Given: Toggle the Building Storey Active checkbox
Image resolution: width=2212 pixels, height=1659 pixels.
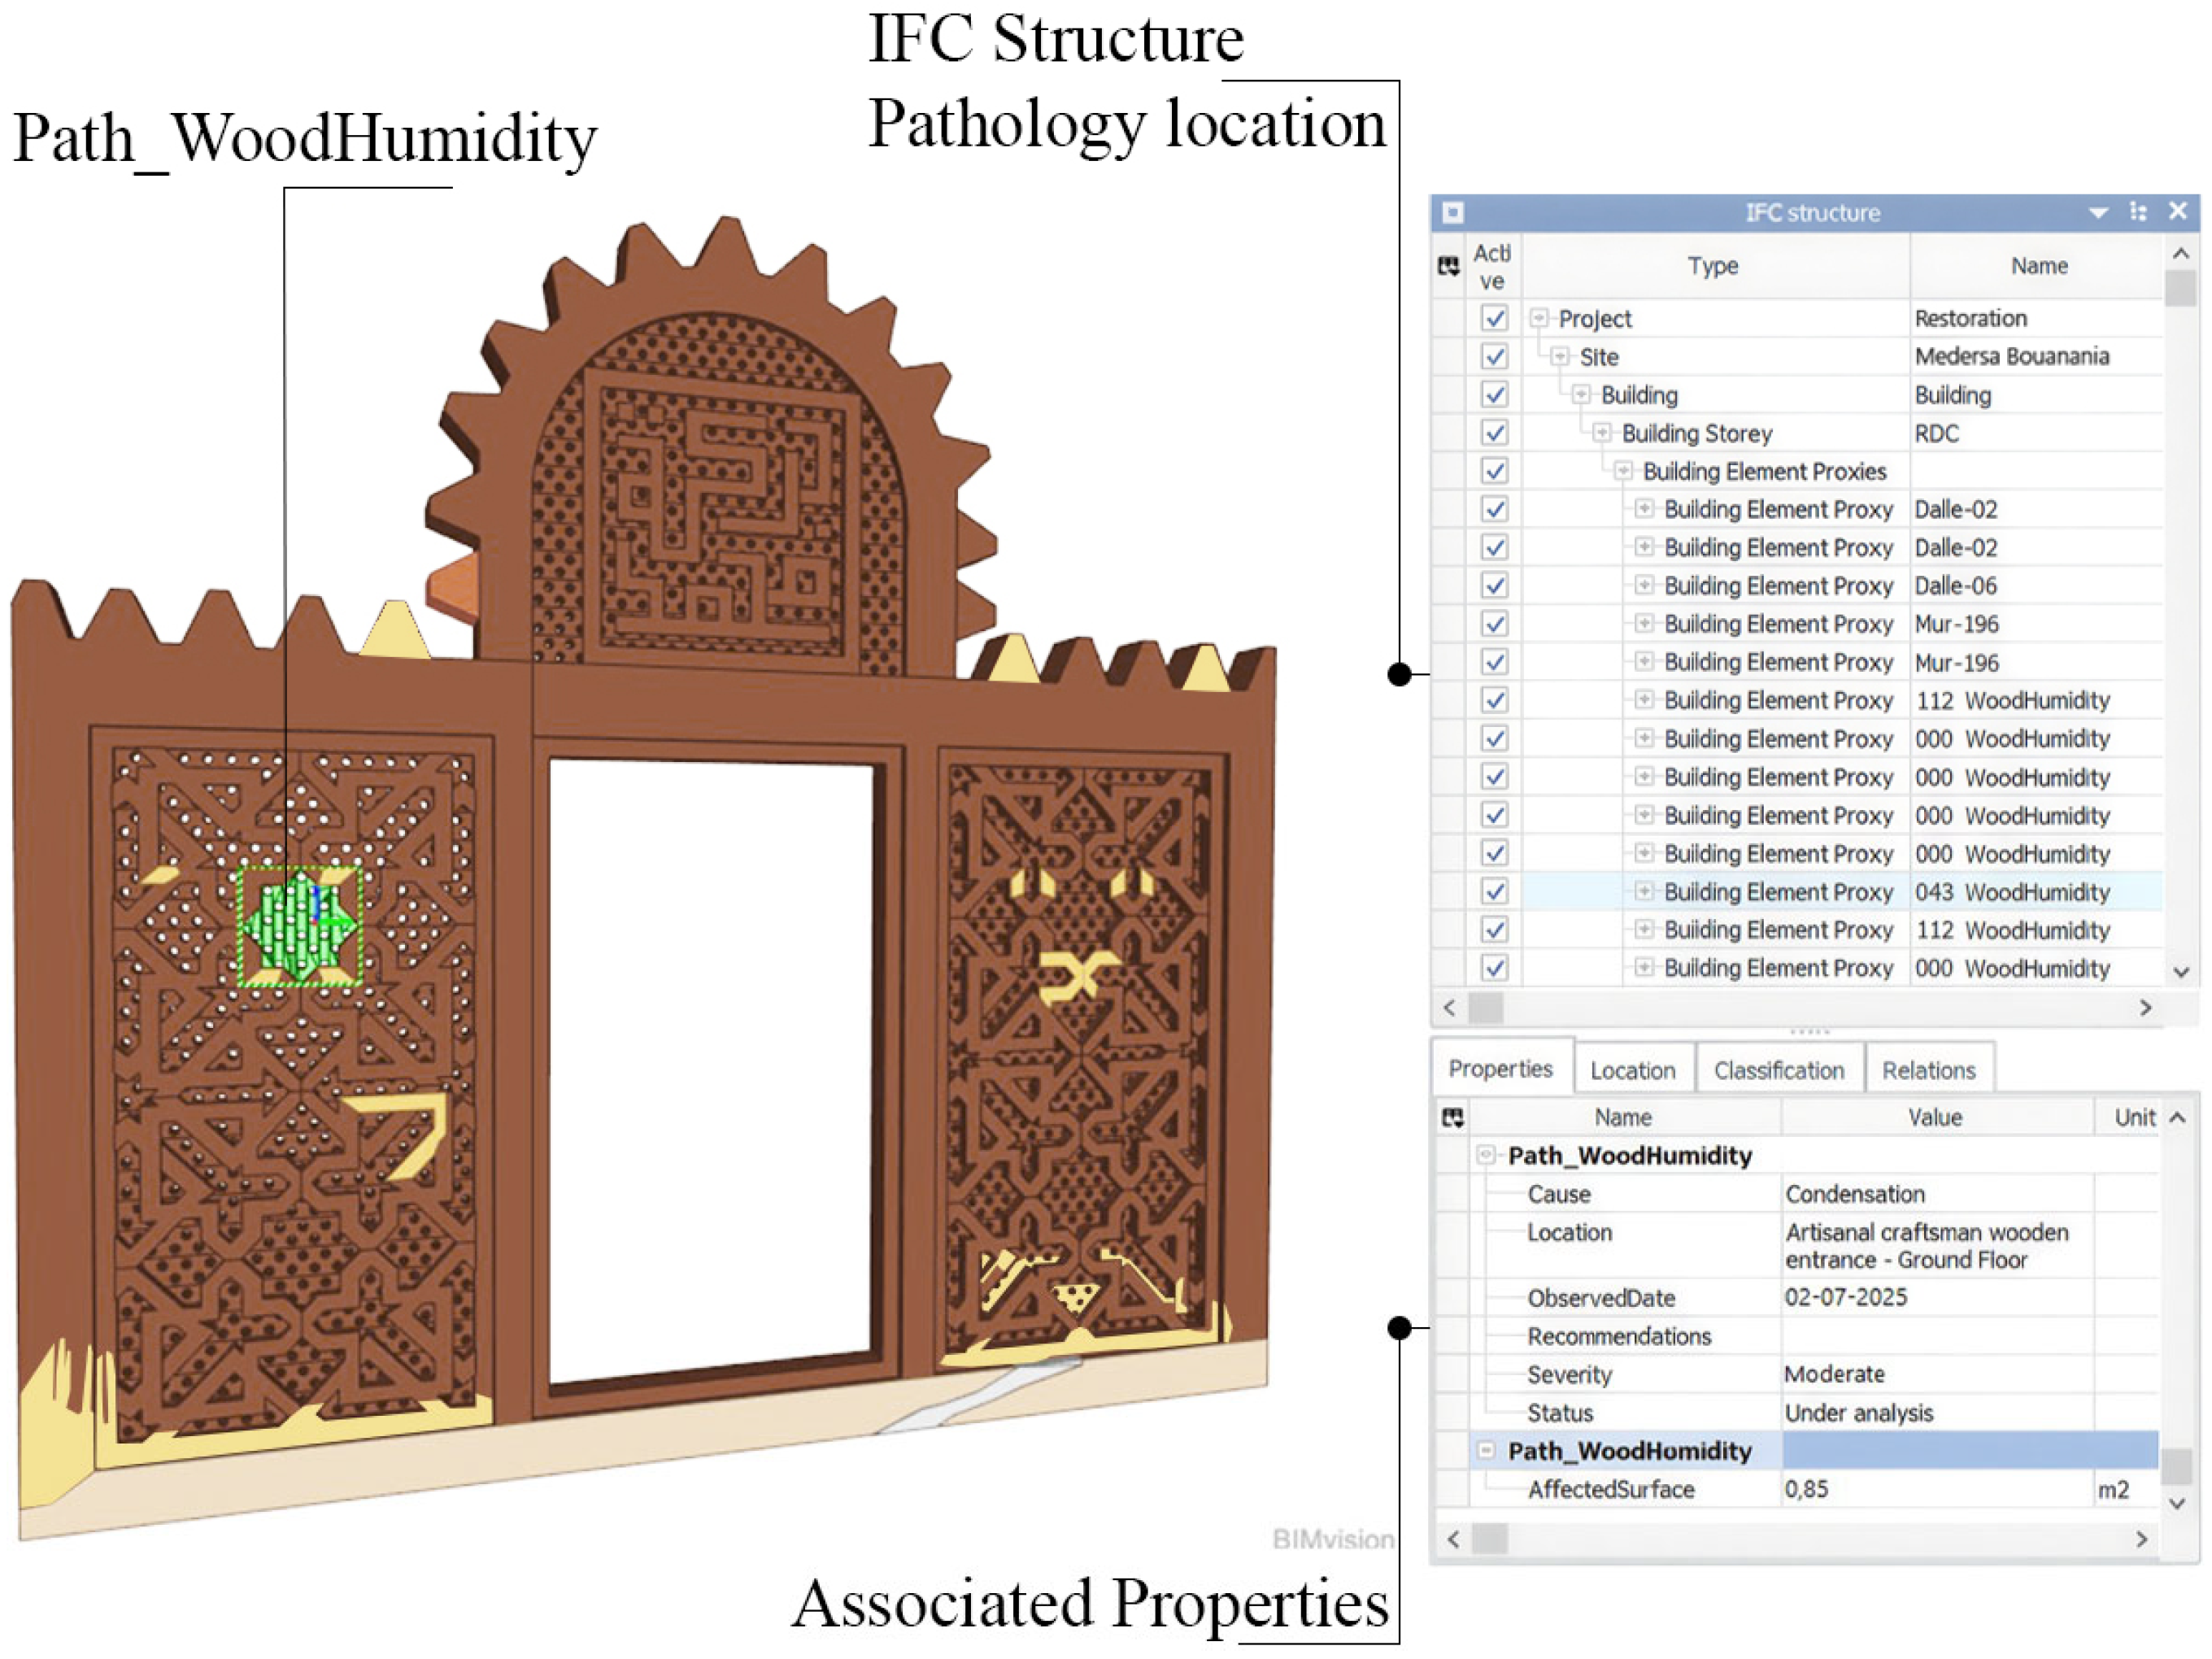Looking at the screenshot, I should click(1494, 433).
